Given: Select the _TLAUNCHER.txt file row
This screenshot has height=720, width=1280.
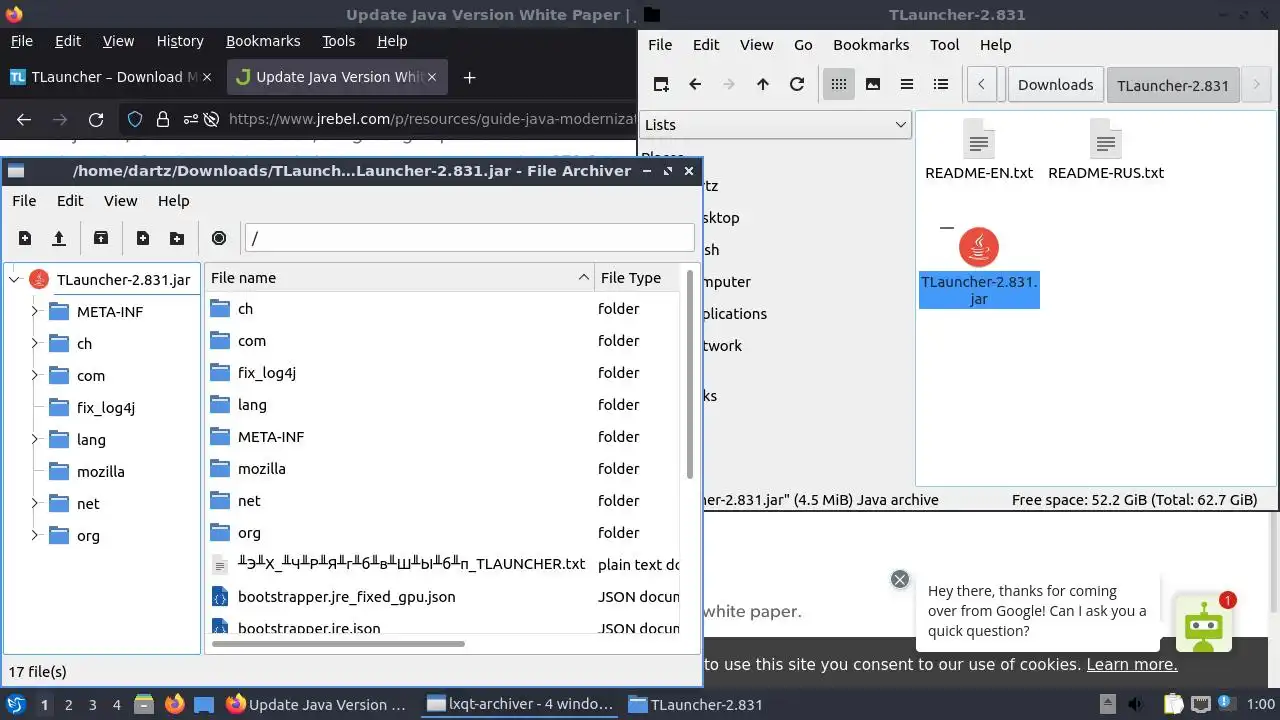Looking at the screenshot, I should (443, 565).
